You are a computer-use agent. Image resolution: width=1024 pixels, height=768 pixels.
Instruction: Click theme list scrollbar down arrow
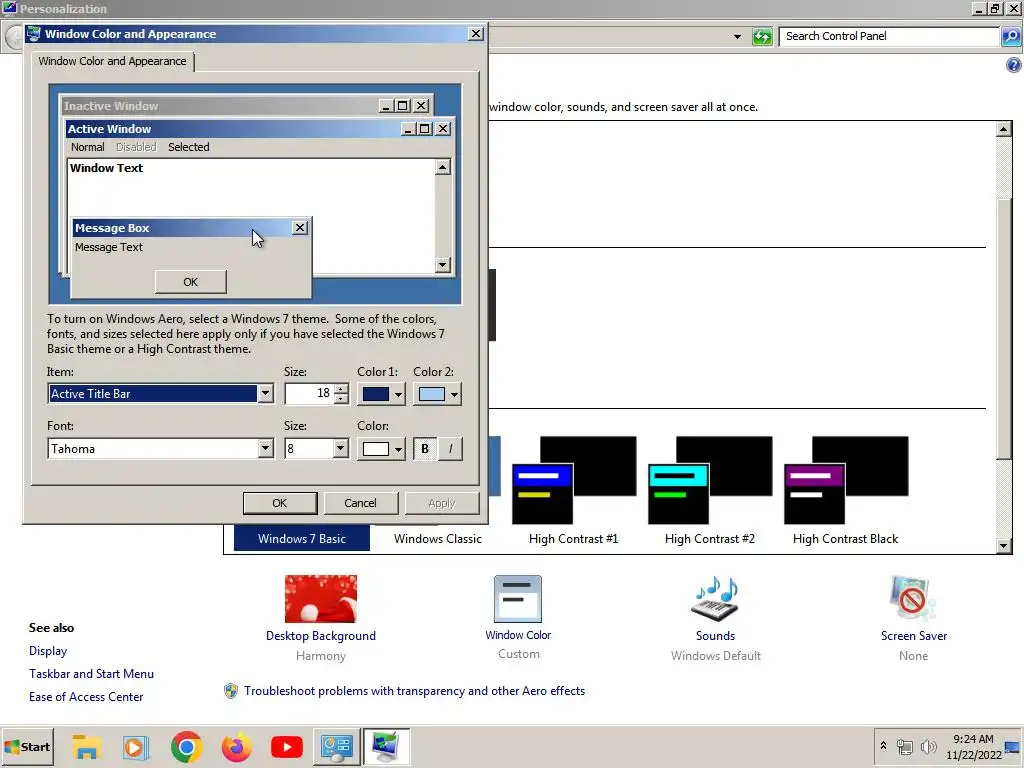coord(1004,545)
